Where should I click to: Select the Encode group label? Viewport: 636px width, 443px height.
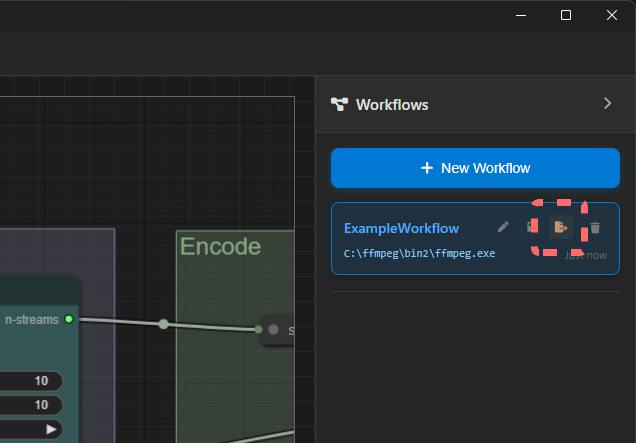pyautogui.click(x=220, y=246)
